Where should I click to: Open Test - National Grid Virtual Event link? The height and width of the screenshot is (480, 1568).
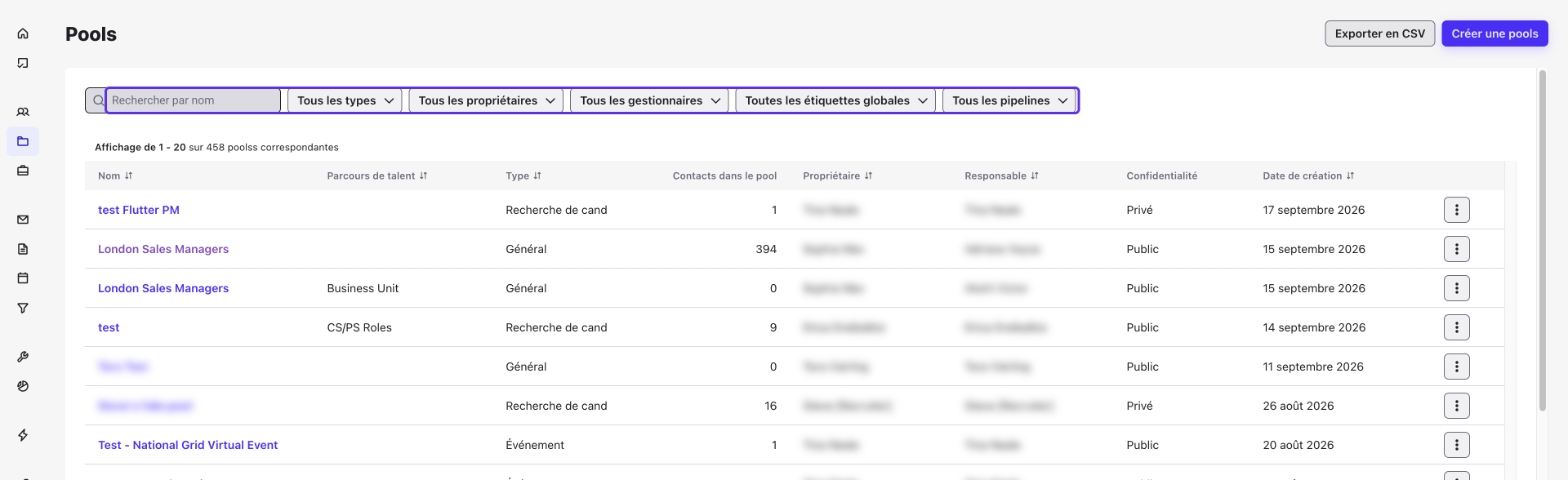click(x=188, y=445)
